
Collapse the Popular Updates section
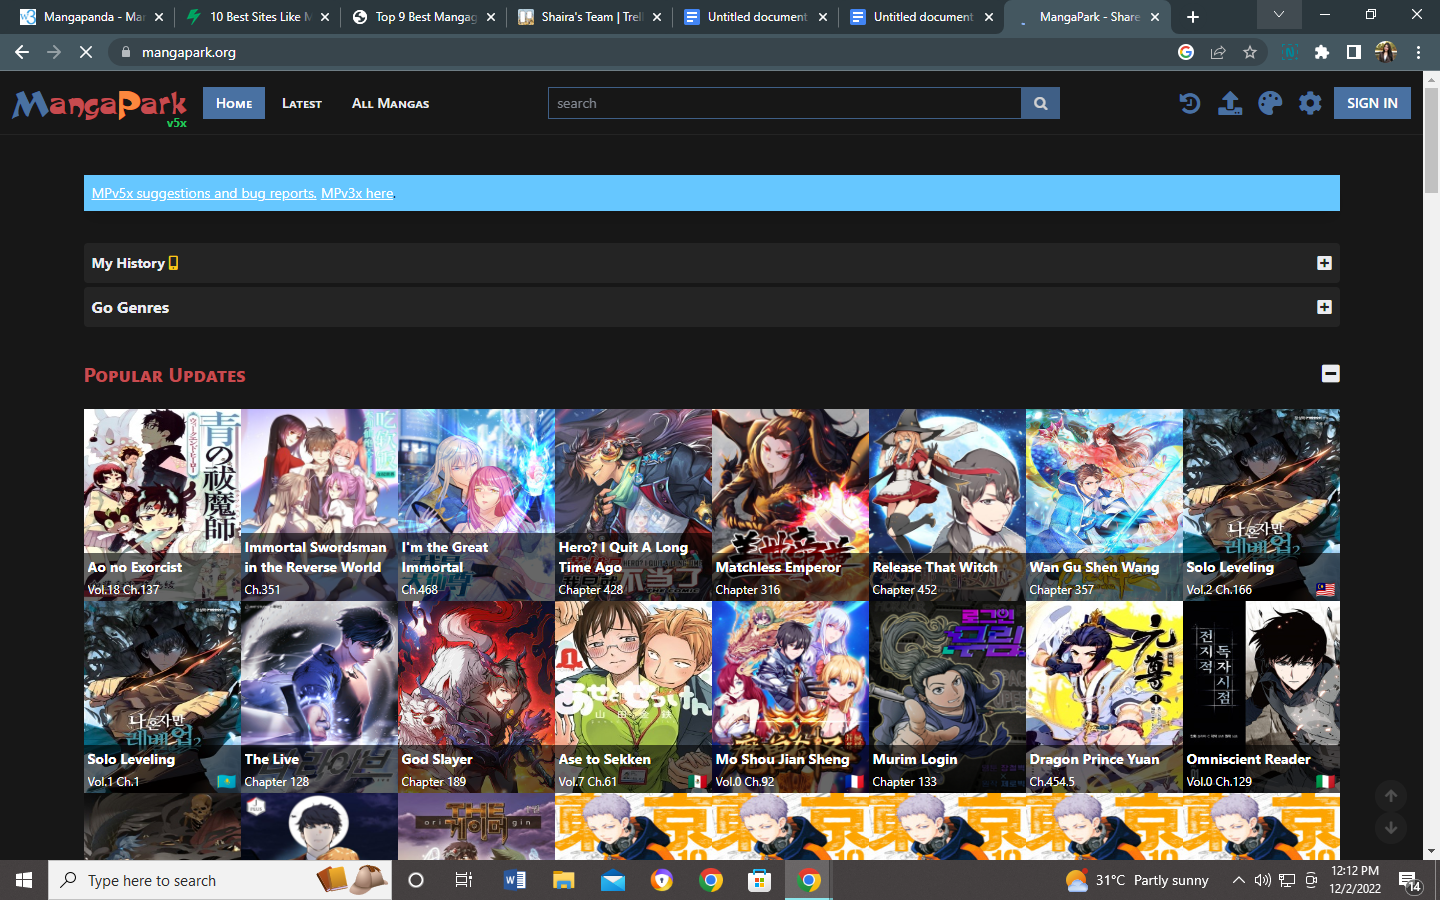point(1330,373)
